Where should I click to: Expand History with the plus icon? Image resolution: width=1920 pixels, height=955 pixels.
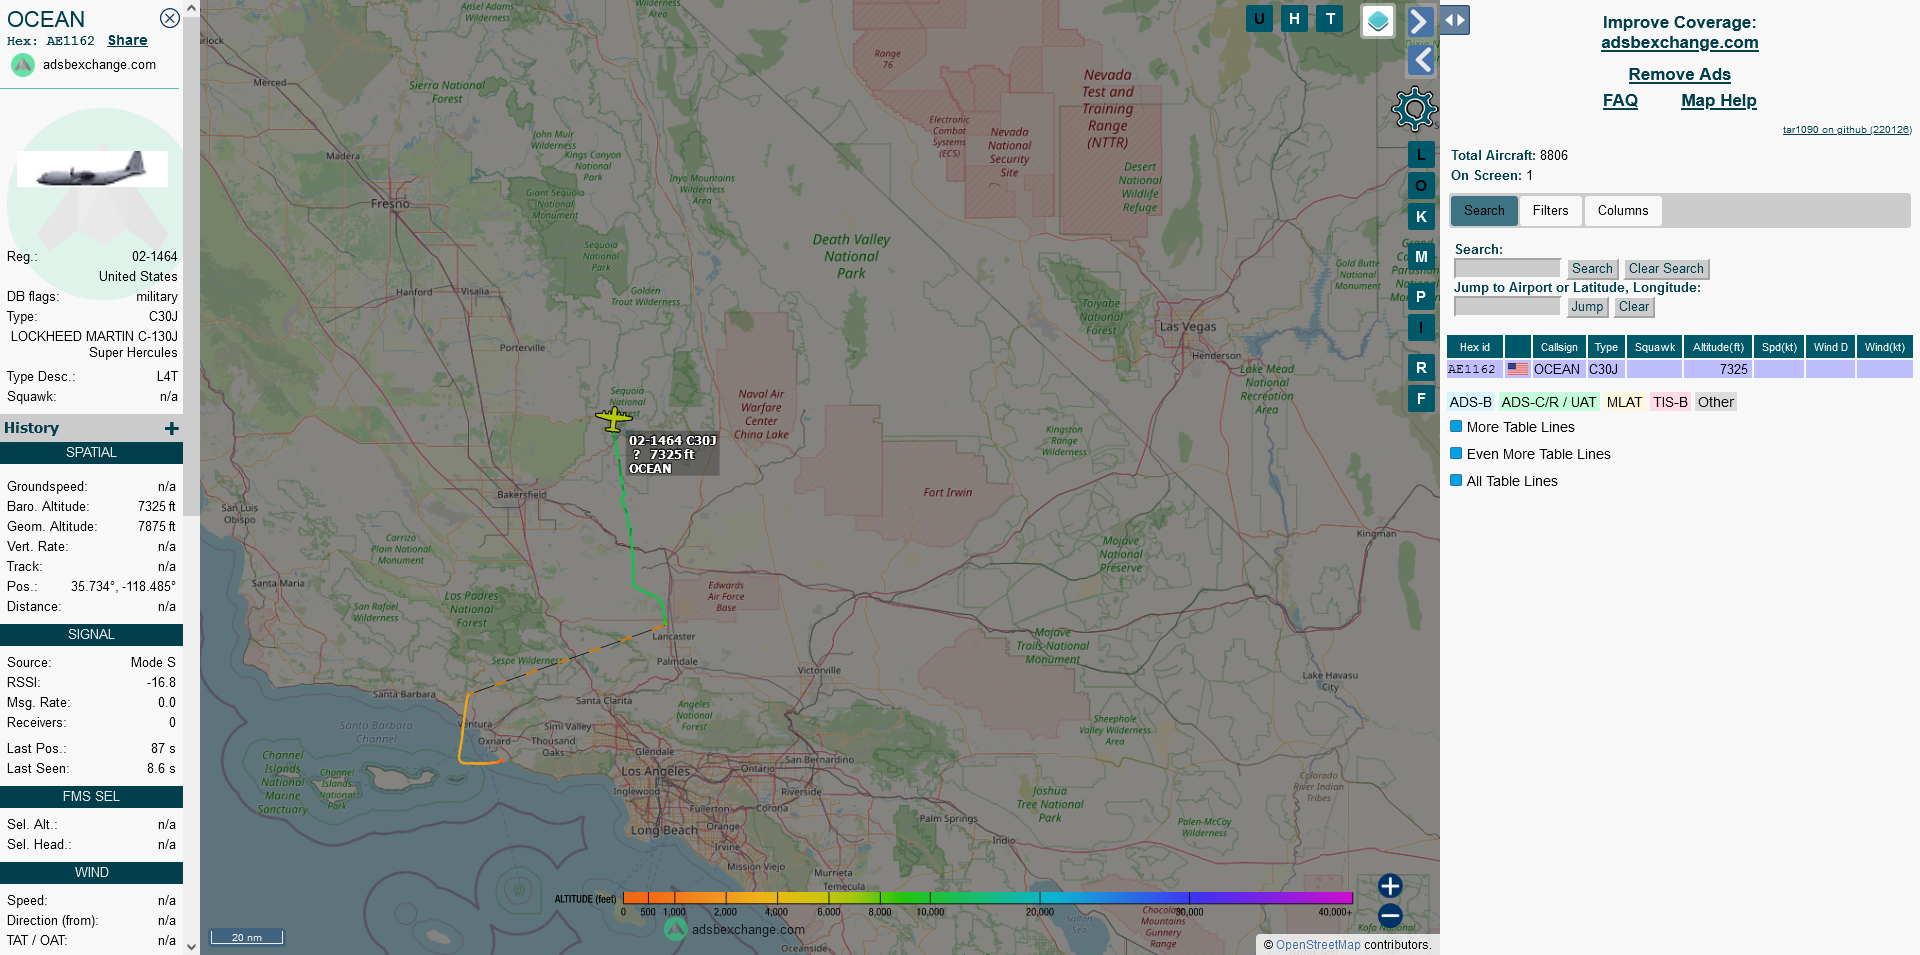point(172,428)
